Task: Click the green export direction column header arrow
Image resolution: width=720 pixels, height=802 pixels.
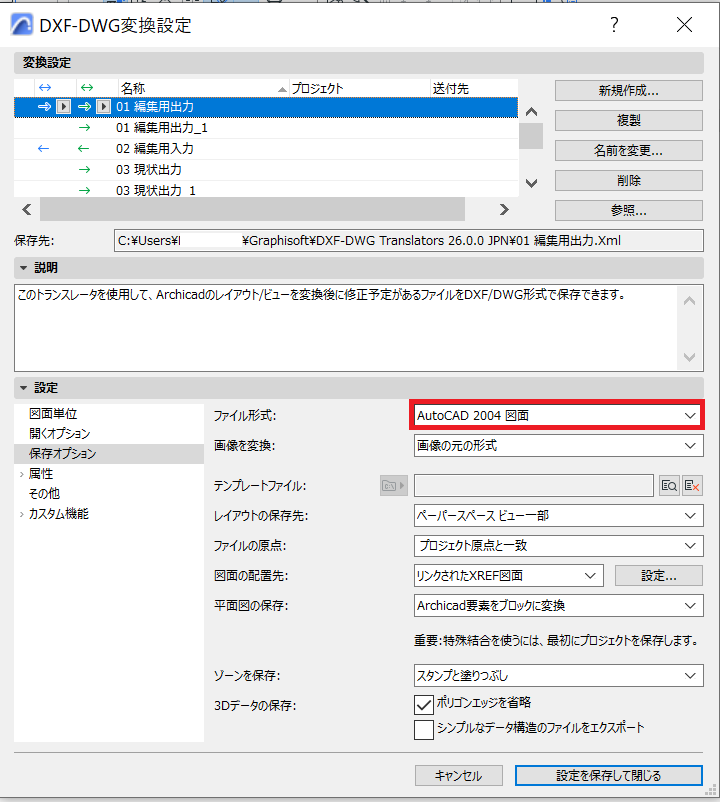Action: pos(87,88)
